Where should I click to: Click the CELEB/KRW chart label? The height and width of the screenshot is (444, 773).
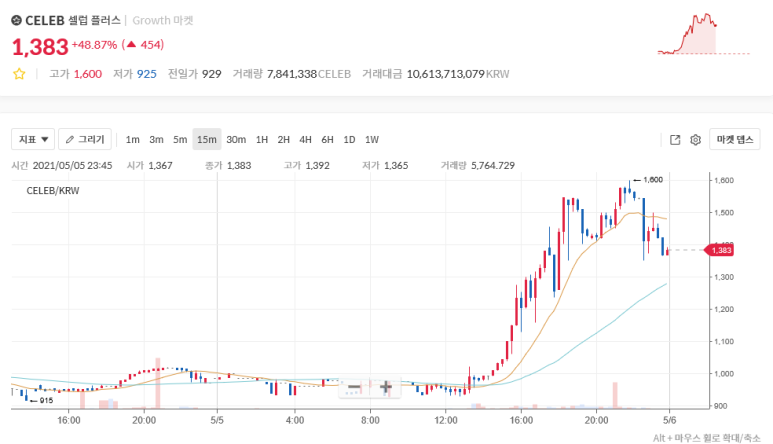53,191
